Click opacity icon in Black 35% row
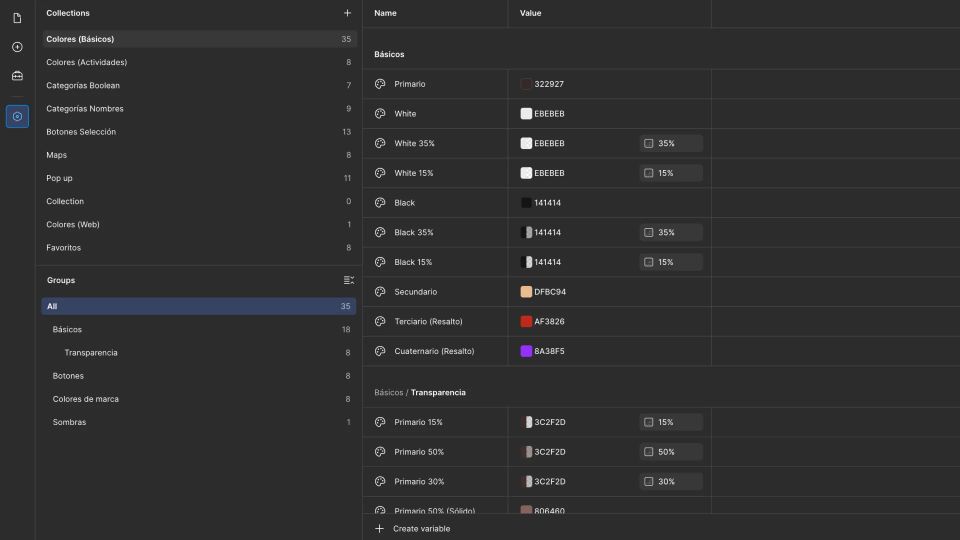Viewport: 960px width, 540px height. (648, 233)
